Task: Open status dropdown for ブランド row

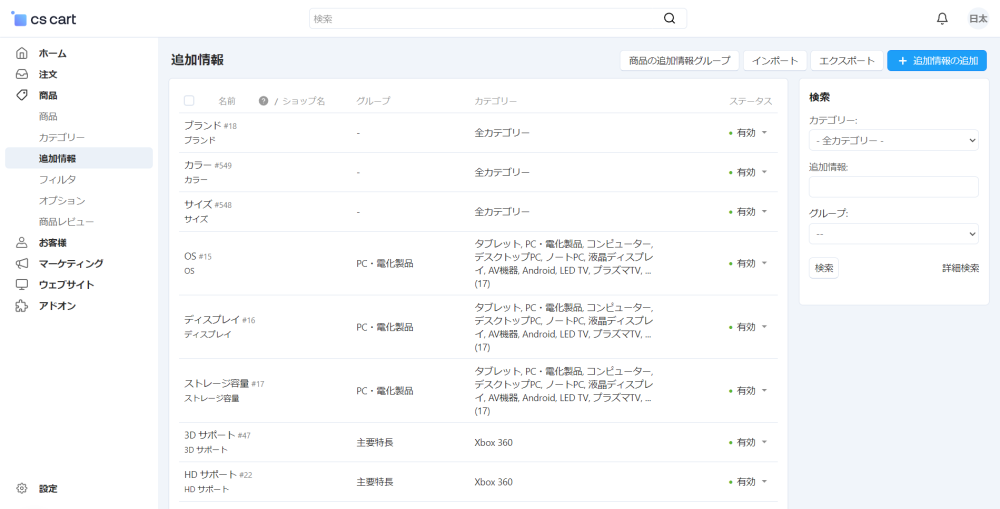Action: [749, 132]
